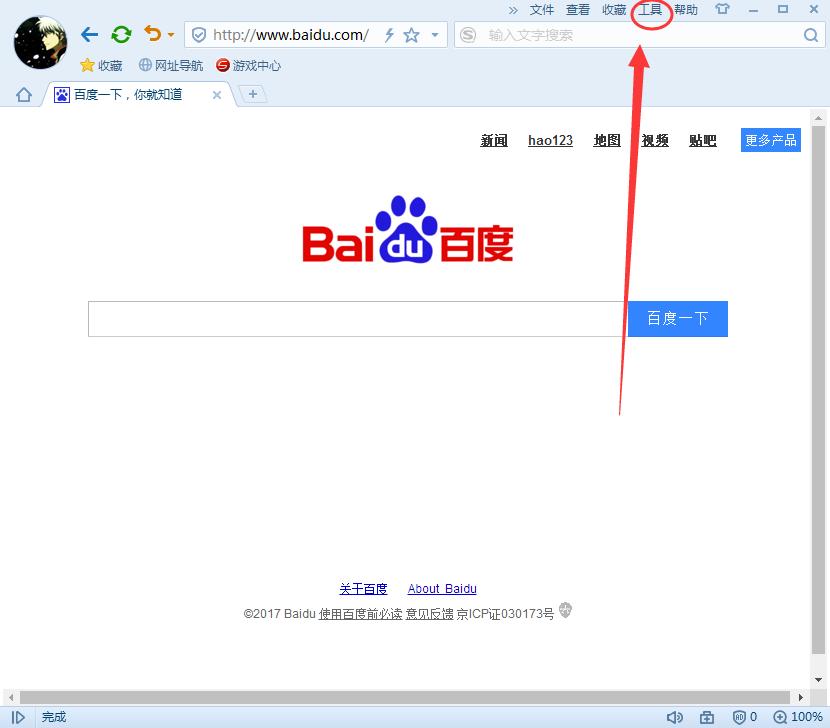Open 关于百度 link
The height and width of the screenshot is (728, 830).
(363, 589)
